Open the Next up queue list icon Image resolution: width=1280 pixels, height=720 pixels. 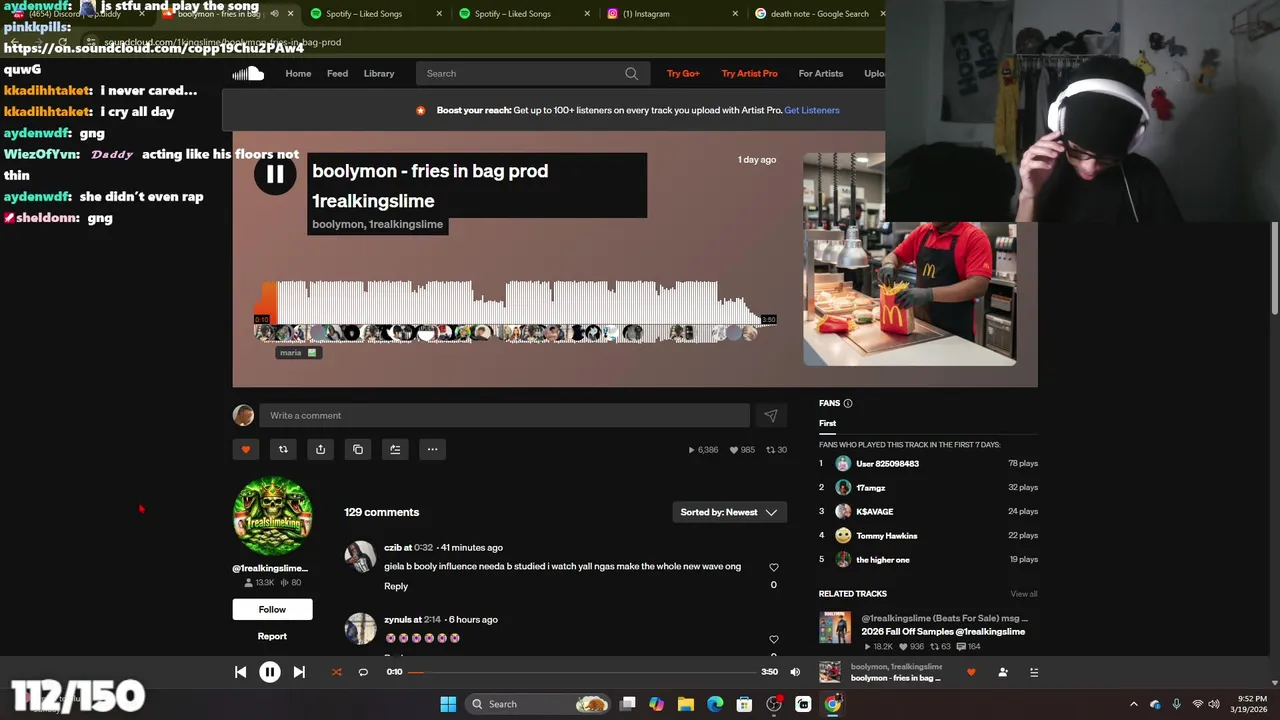click(1034, 672)
